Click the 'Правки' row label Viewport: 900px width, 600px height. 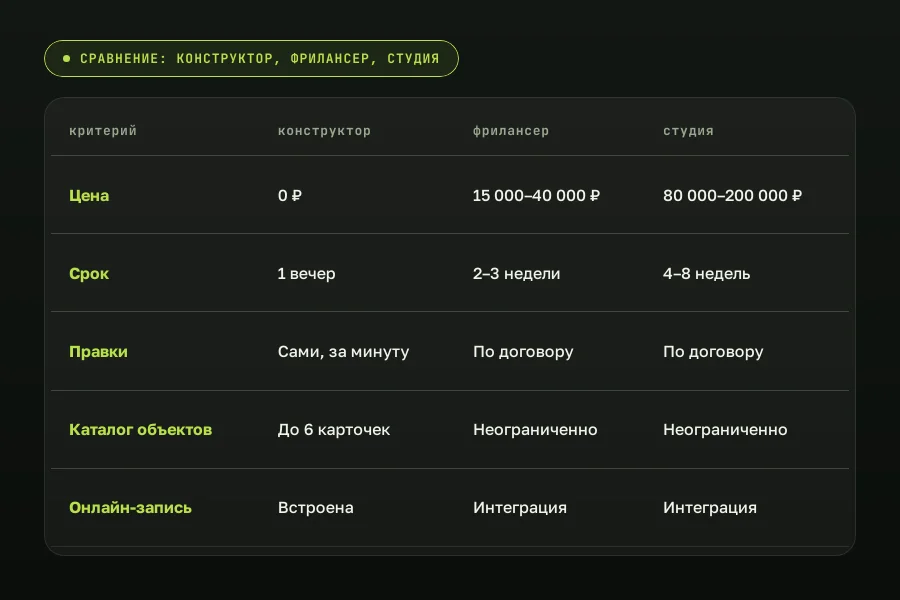[x=98, y=352]
